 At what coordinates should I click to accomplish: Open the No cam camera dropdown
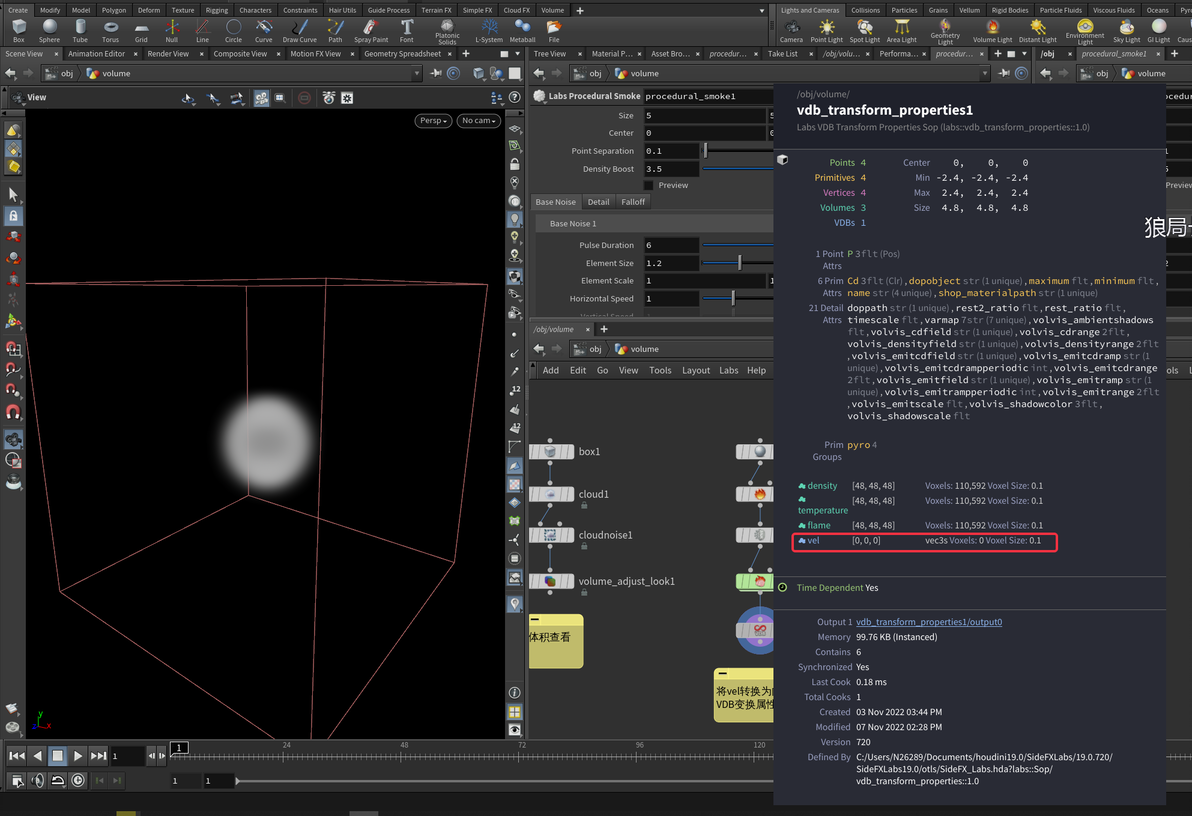[478, 121]
